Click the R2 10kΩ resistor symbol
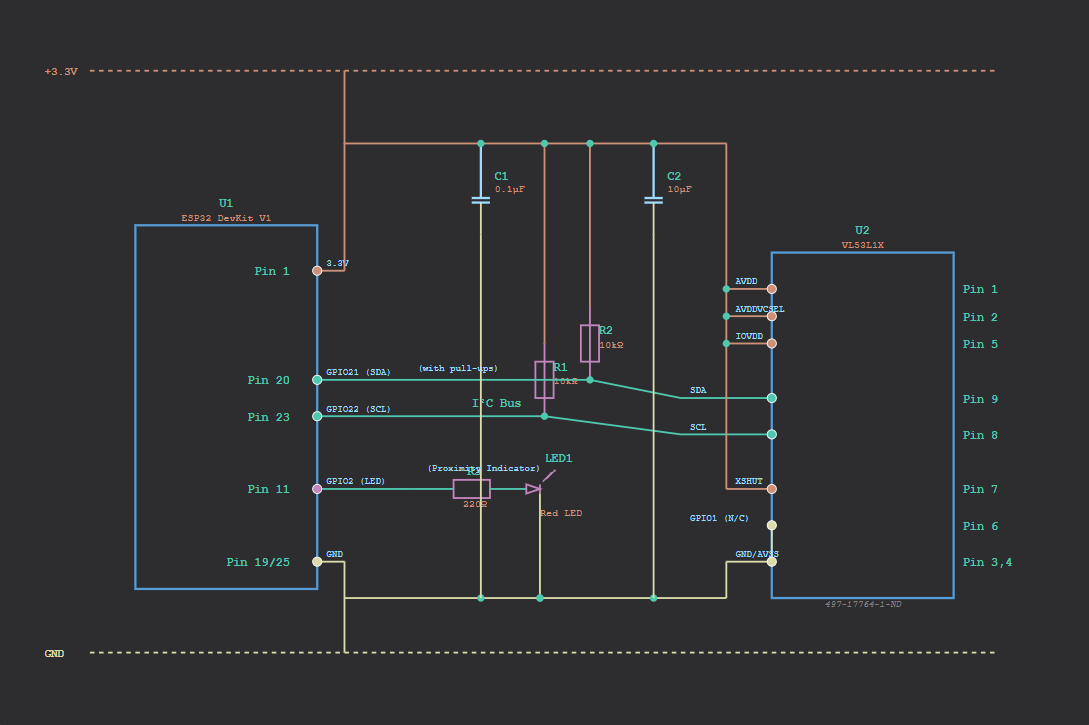 click(590, 343)
